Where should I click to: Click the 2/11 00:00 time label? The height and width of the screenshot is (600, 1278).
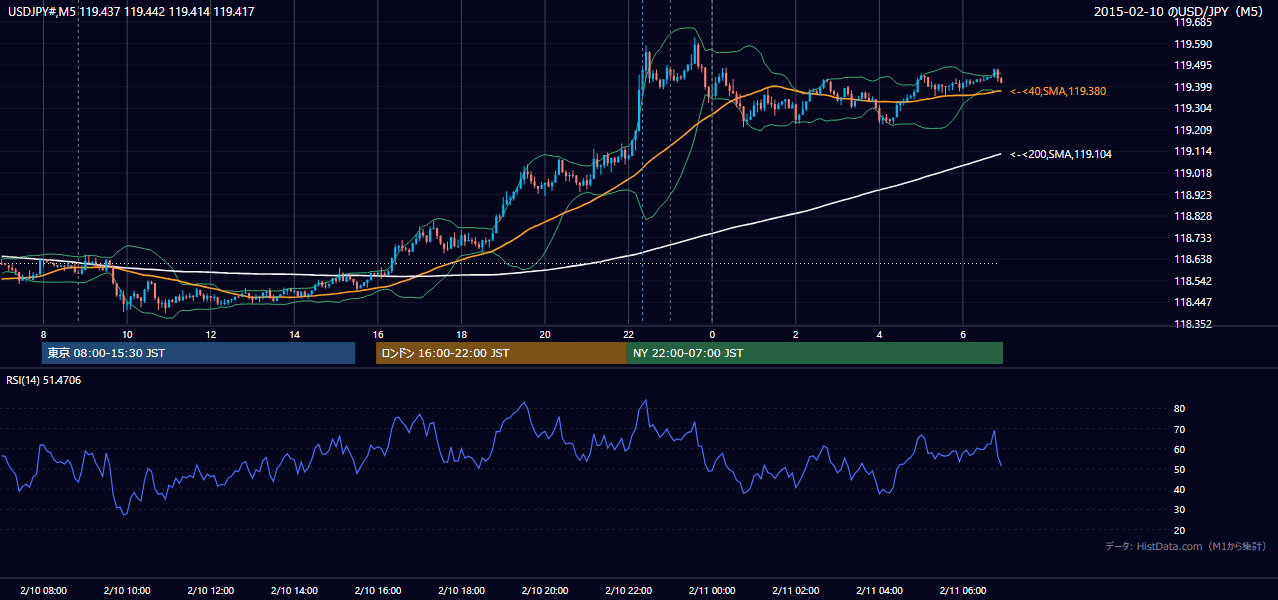tap(711, 591)
